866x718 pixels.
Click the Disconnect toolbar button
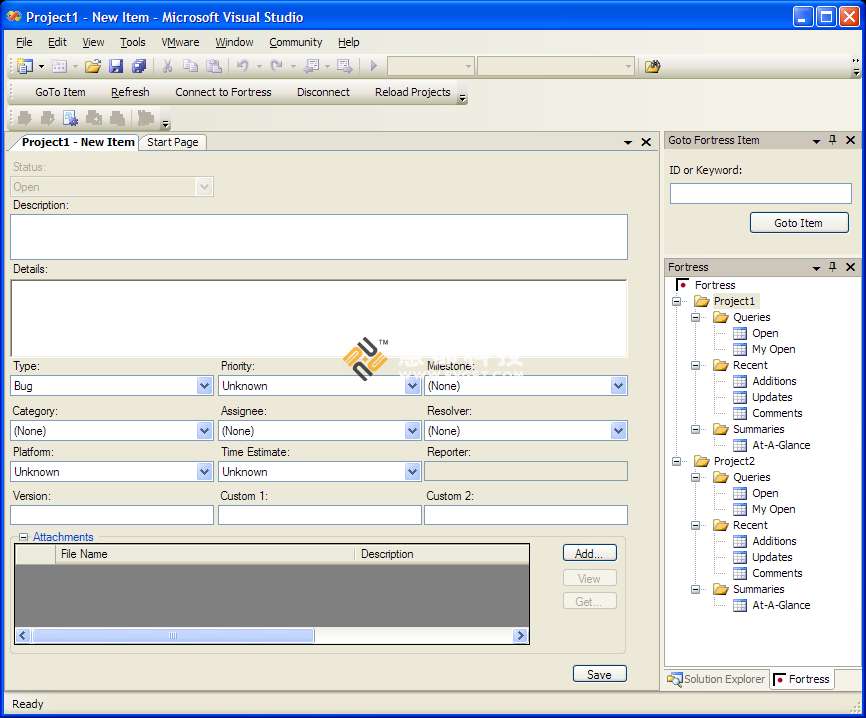pyautogui.click(x=323, y=92)
